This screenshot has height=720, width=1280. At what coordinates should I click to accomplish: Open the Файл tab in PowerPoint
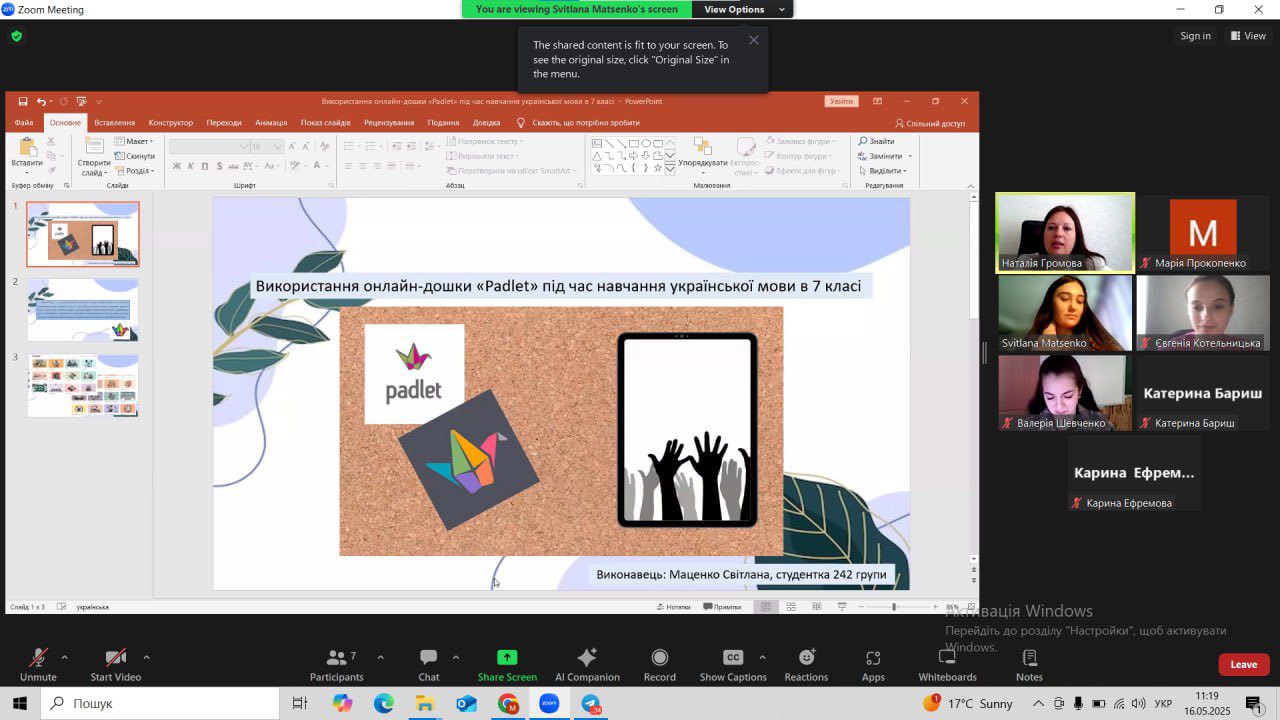pos(24,123)
